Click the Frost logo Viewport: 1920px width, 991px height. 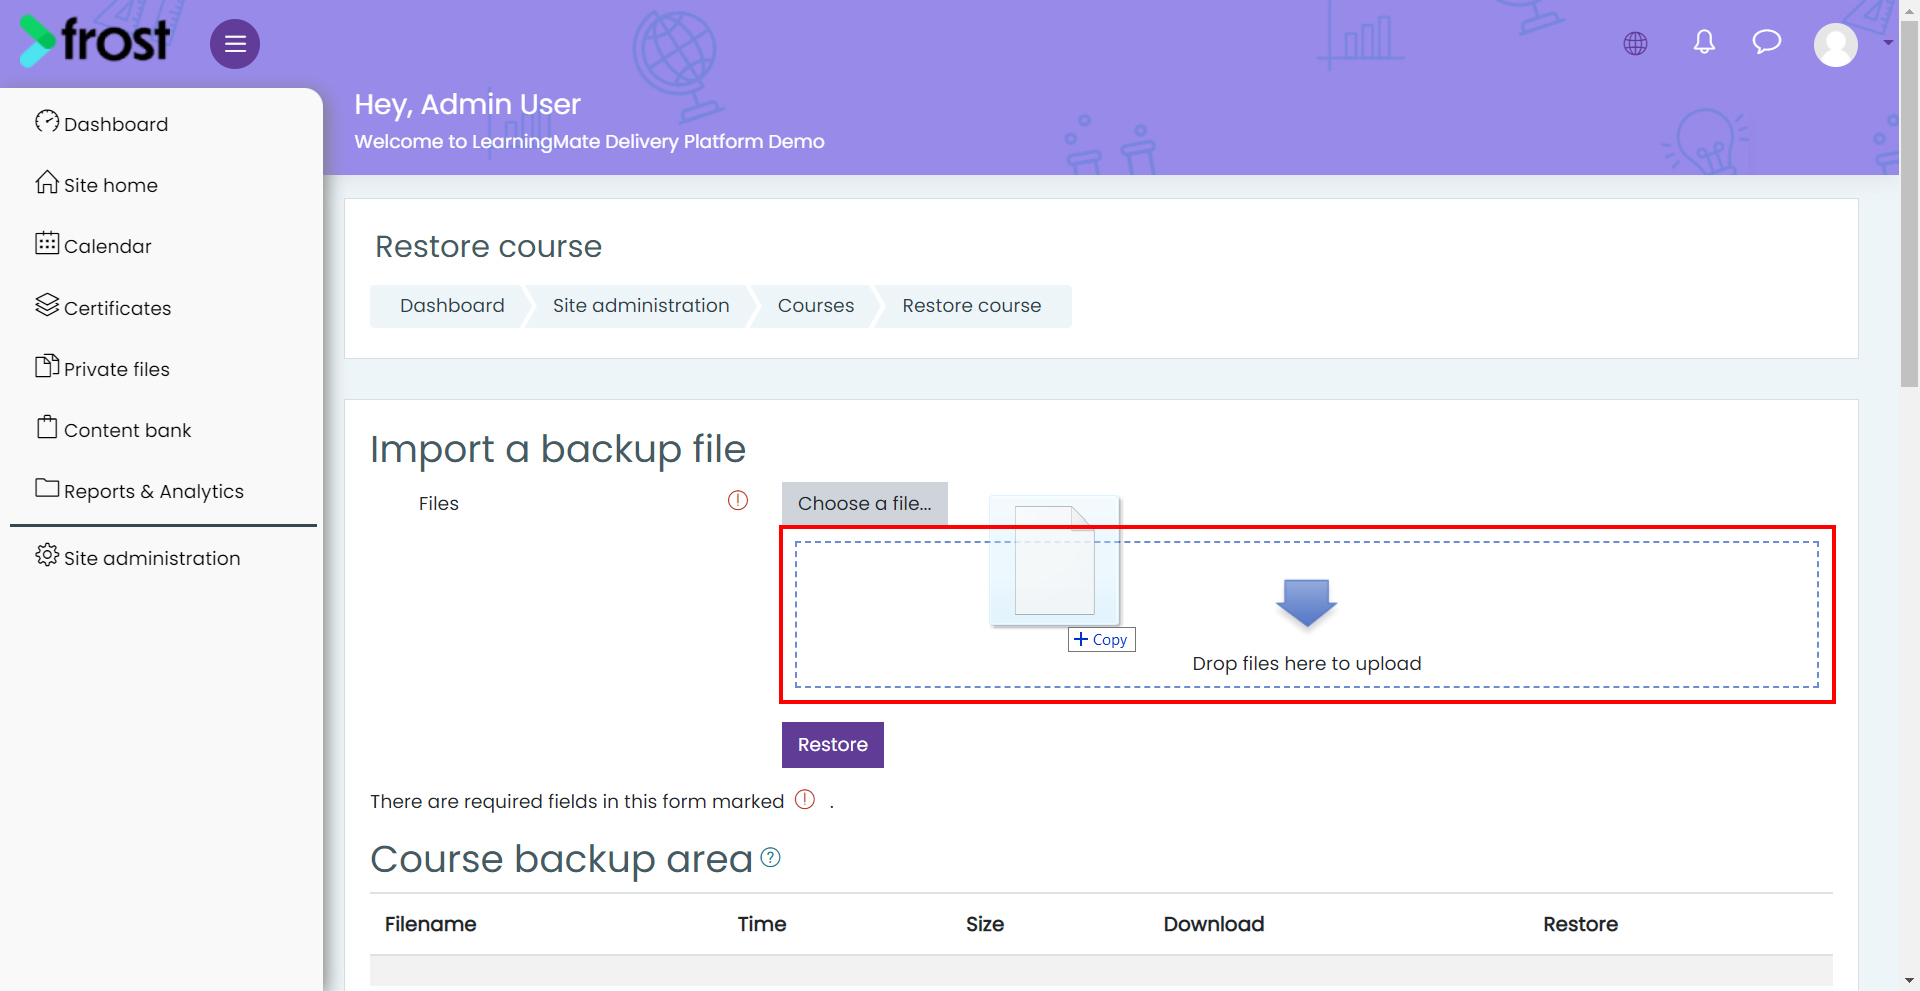94,41
